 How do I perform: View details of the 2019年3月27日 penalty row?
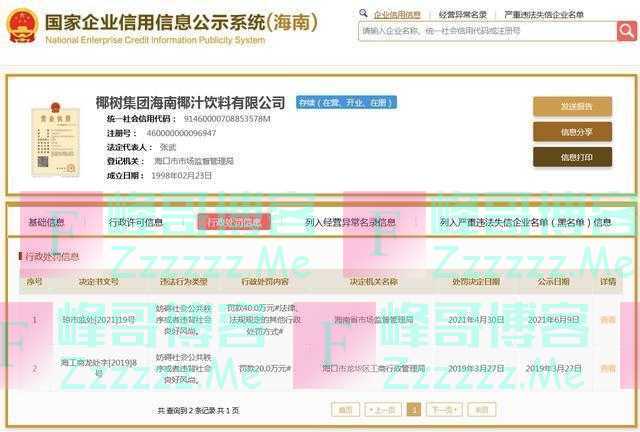coord(607,369)
